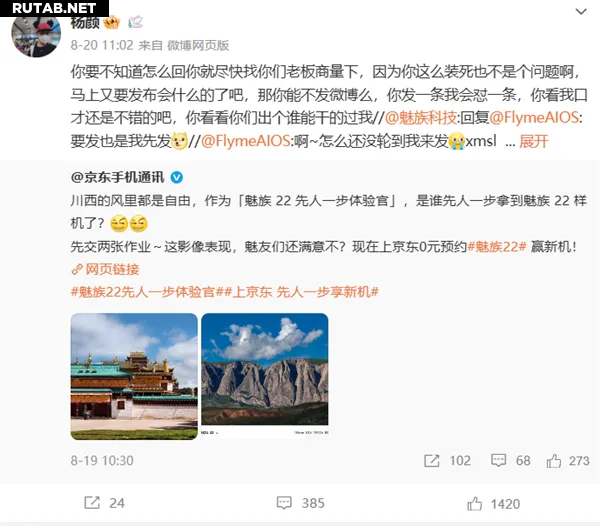Expand full post text via 展开
The image size is (600, 526).
tap(534, 142)
